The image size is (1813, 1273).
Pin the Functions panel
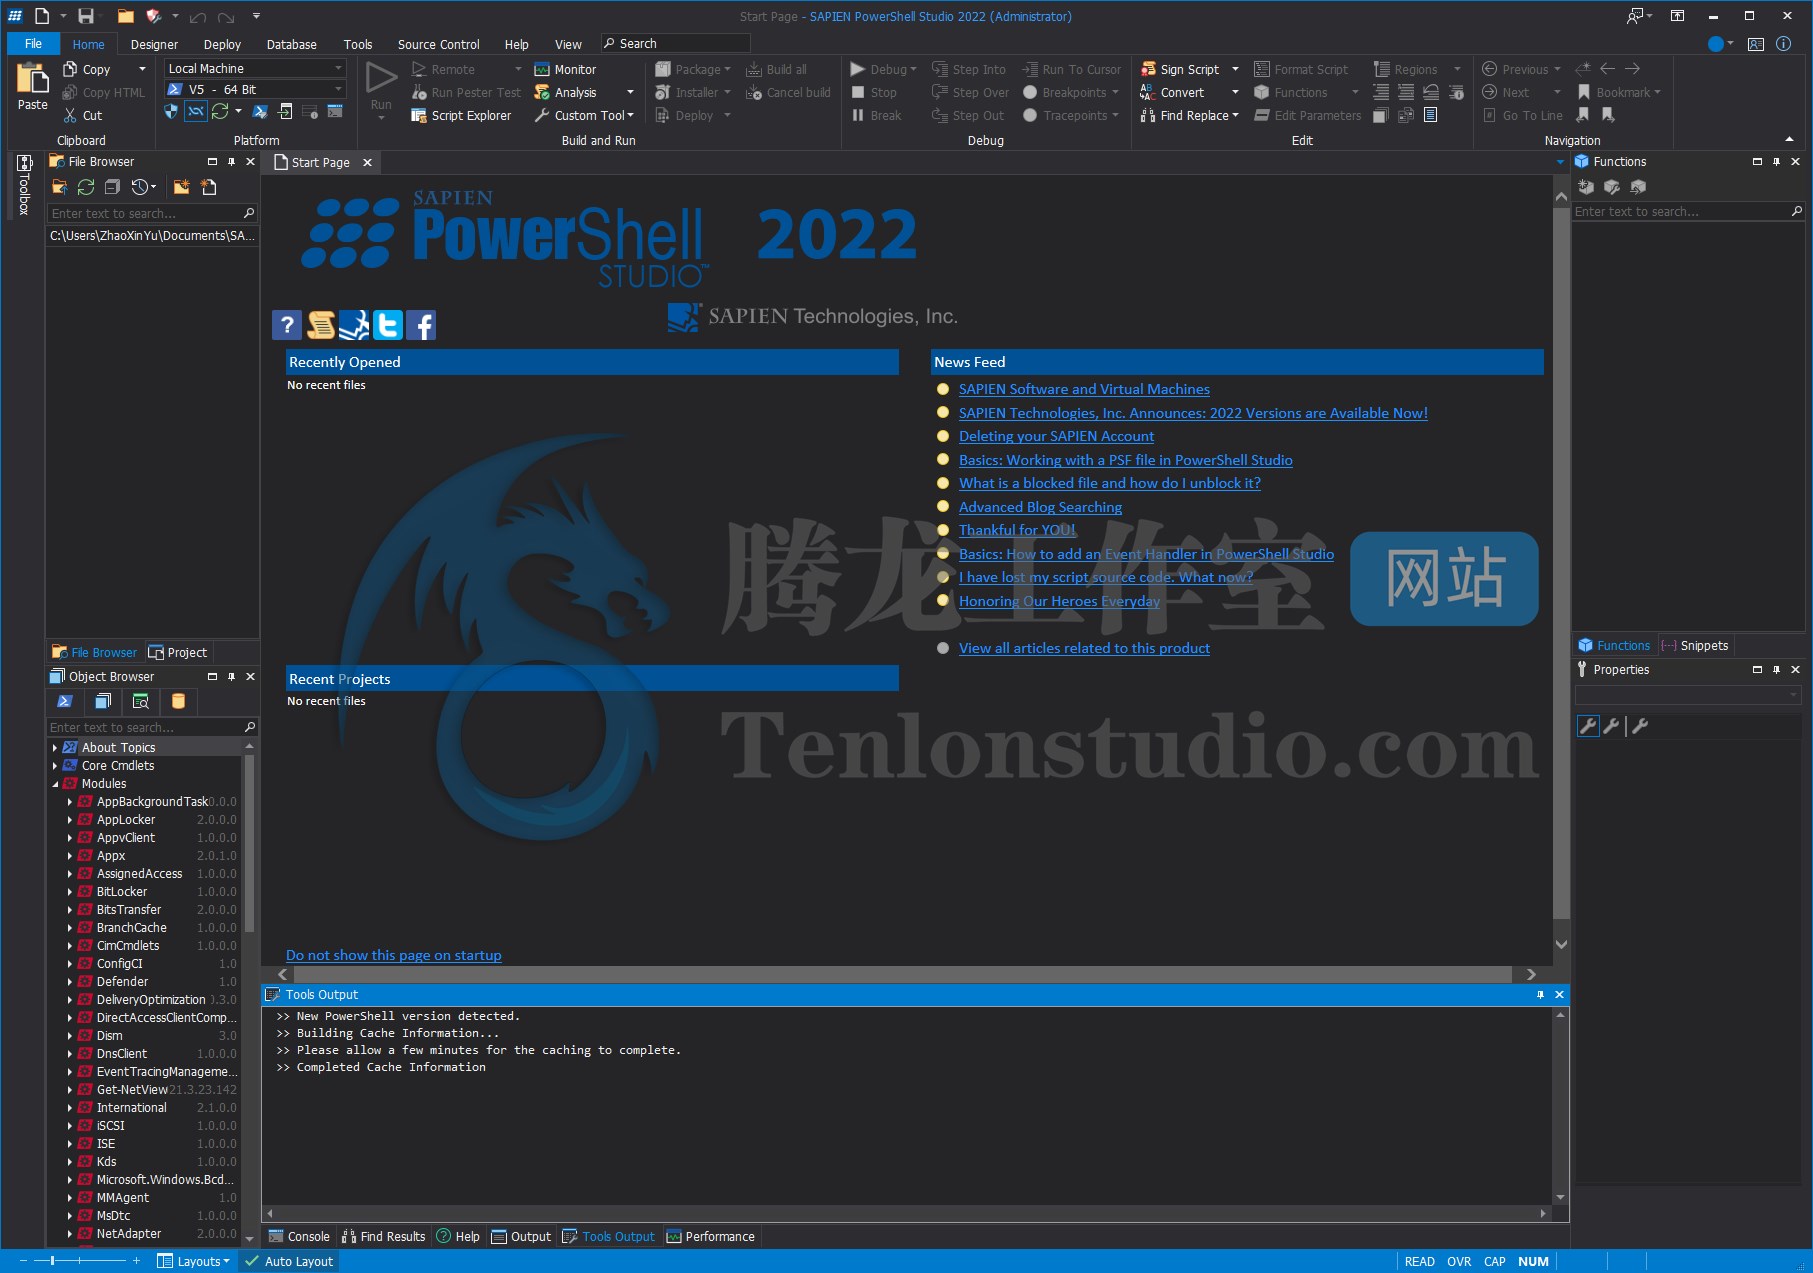point(1776,161)
